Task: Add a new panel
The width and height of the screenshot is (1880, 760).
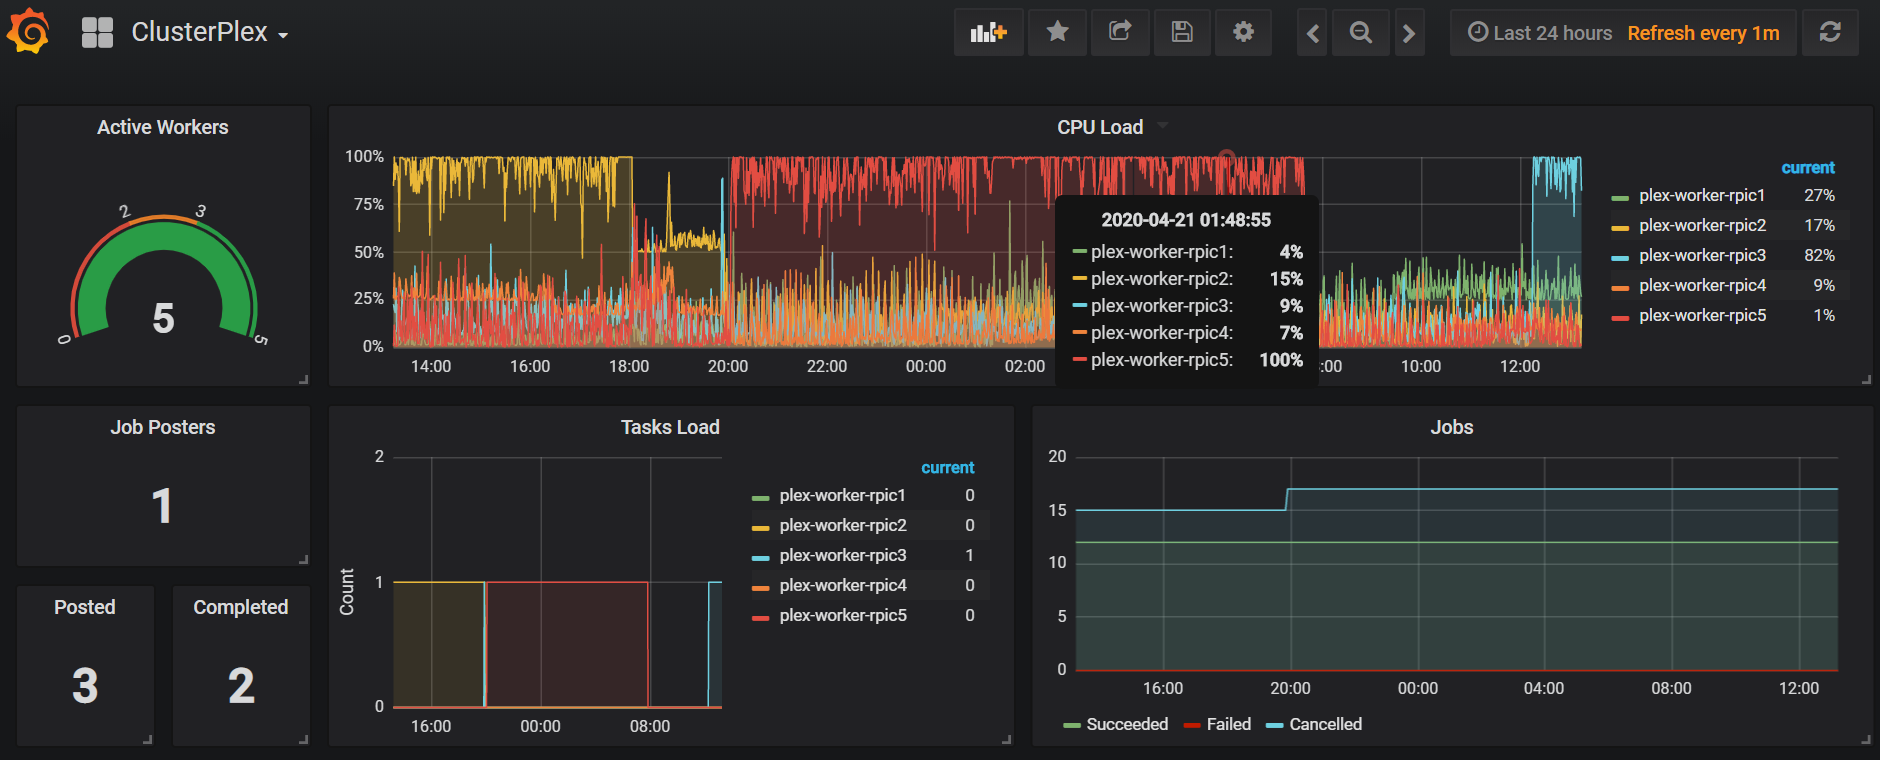Action: (x=988, y=32)
